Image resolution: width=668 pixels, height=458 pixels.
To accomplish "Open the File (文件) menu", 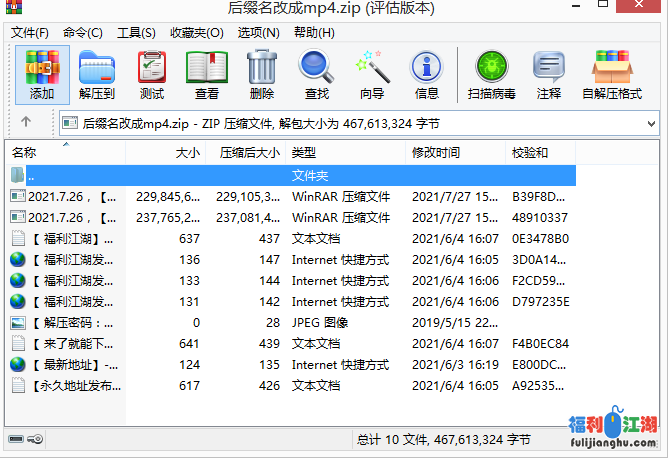I will coord(29,32).
